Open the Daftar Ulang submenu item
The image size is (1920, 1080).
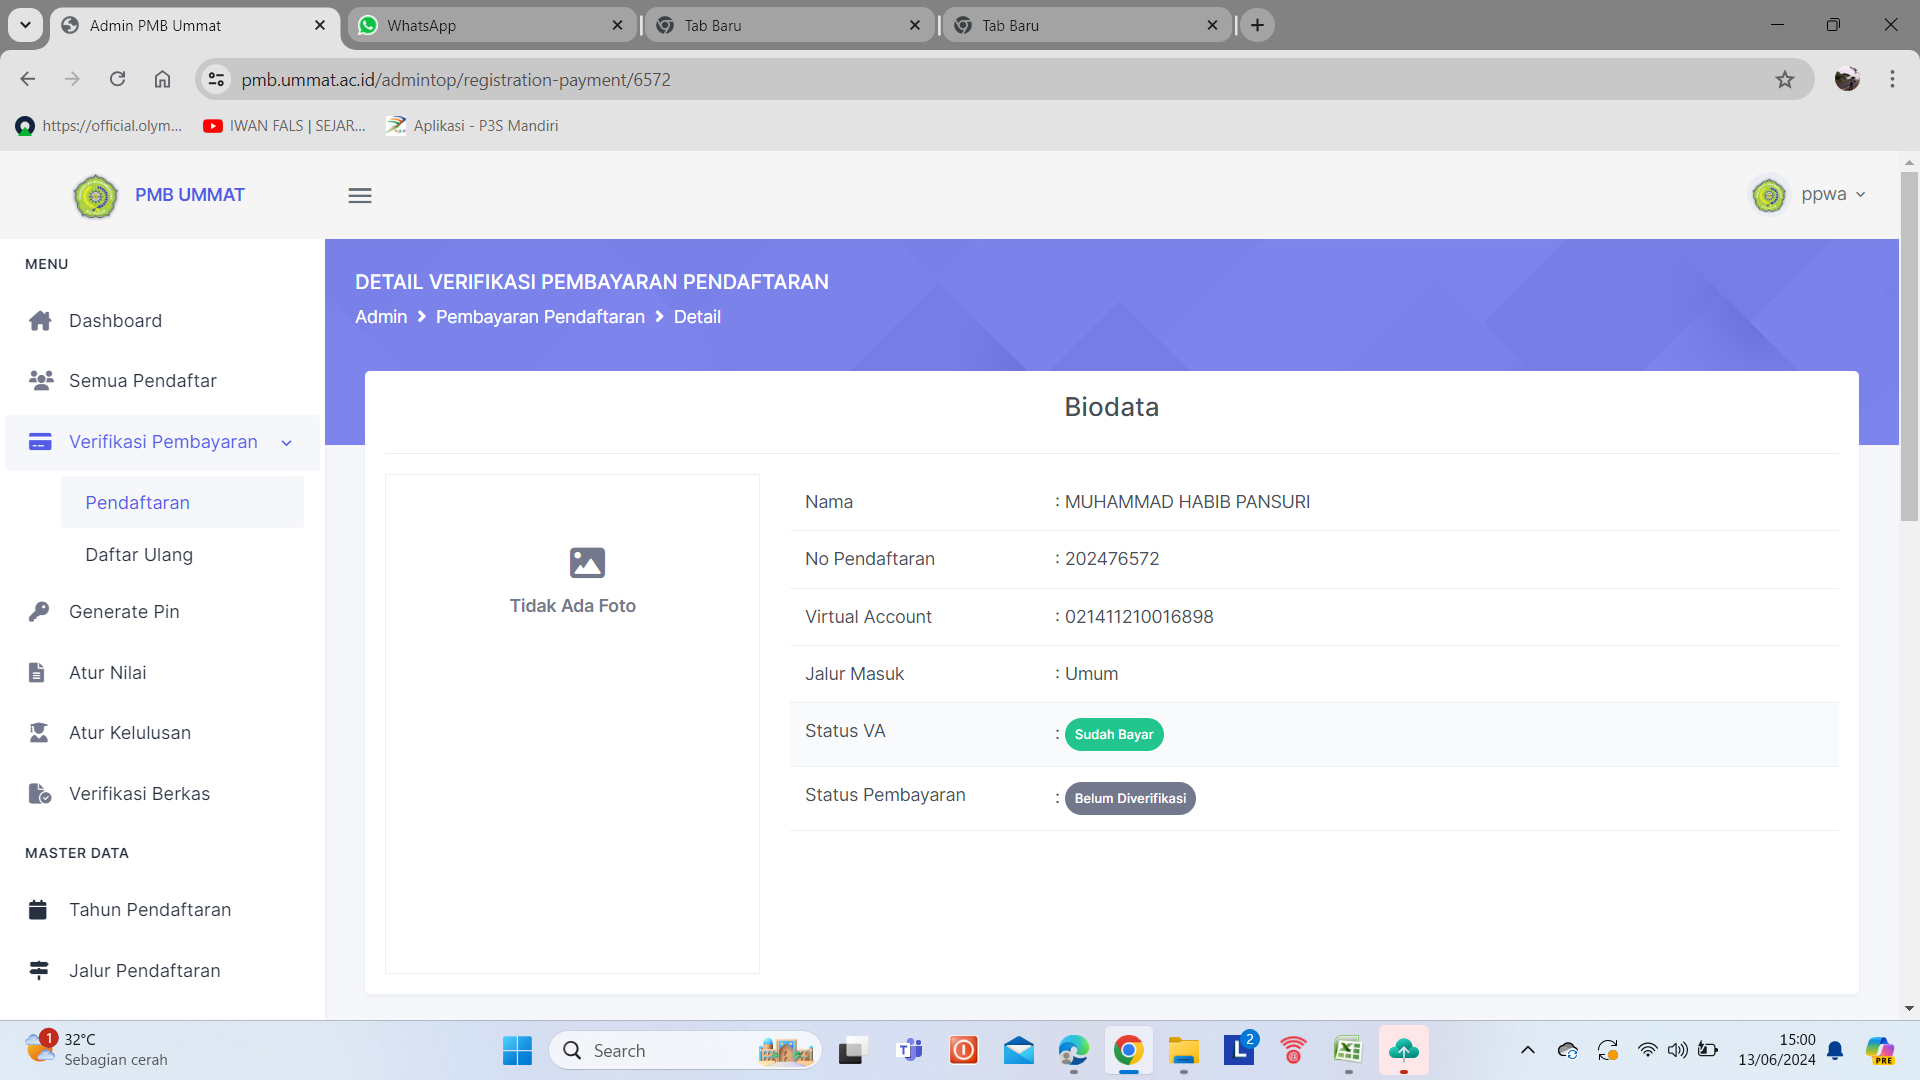point(139,555)
